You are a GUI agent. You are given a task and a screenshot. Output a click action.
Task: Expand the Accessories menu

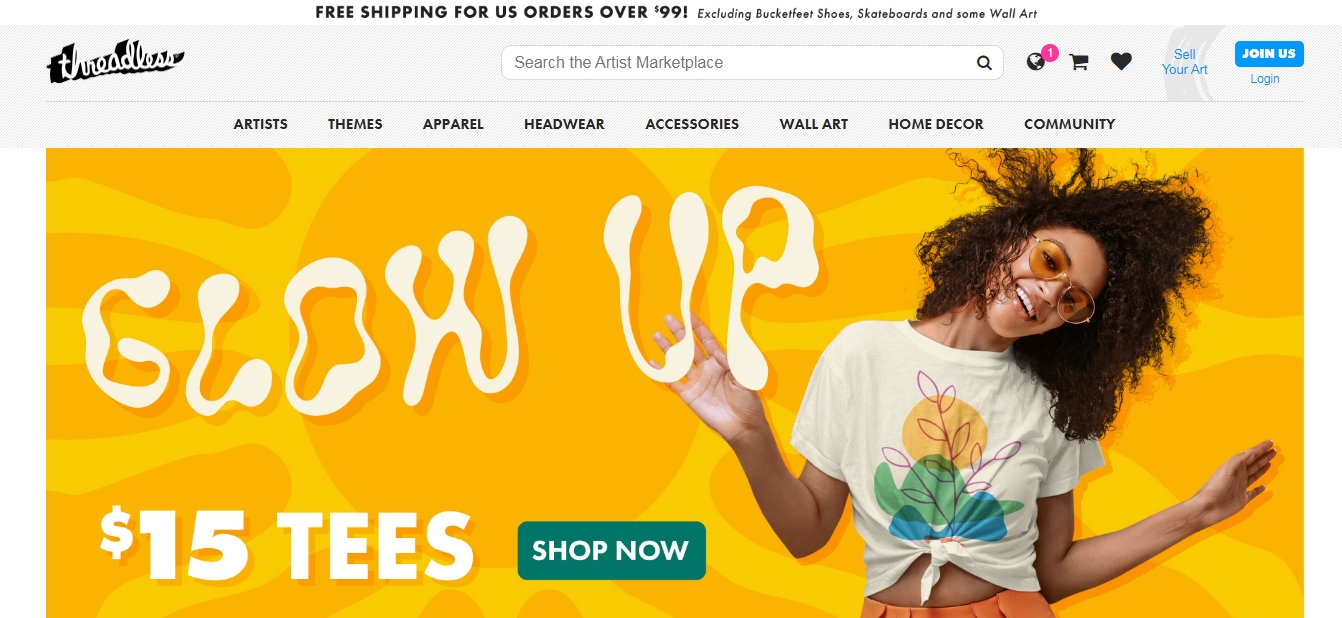click(692, 124)
